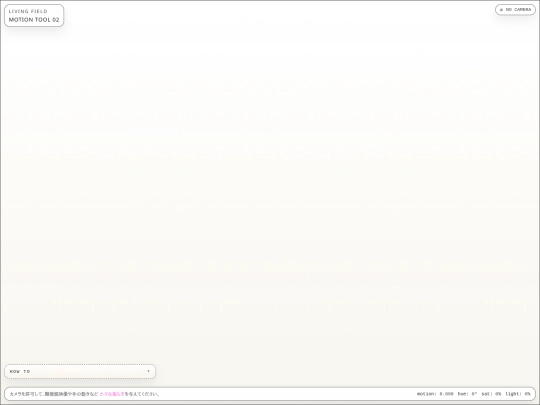
Task: Click the light: 0% readout
Action: tap(518, 394)
